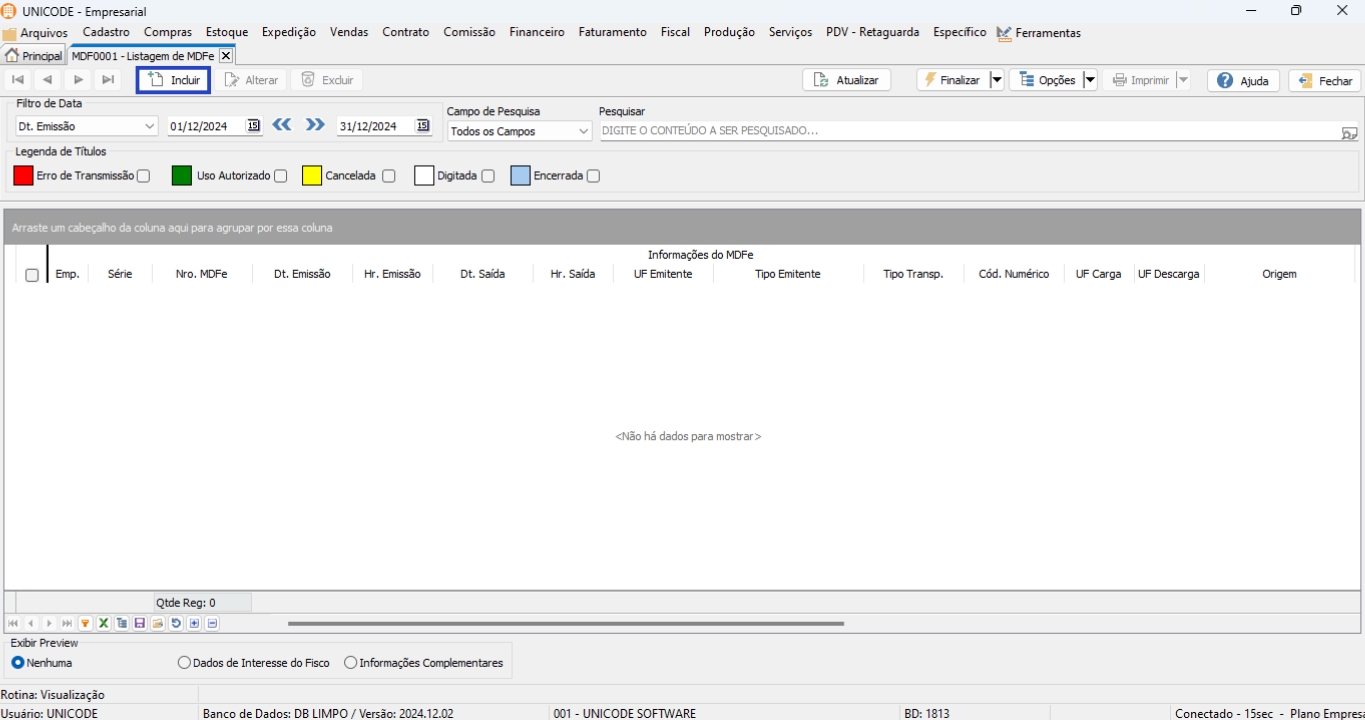
Task: Open calendar picker for start date 01/12/2024
Action: pos(253,126)
